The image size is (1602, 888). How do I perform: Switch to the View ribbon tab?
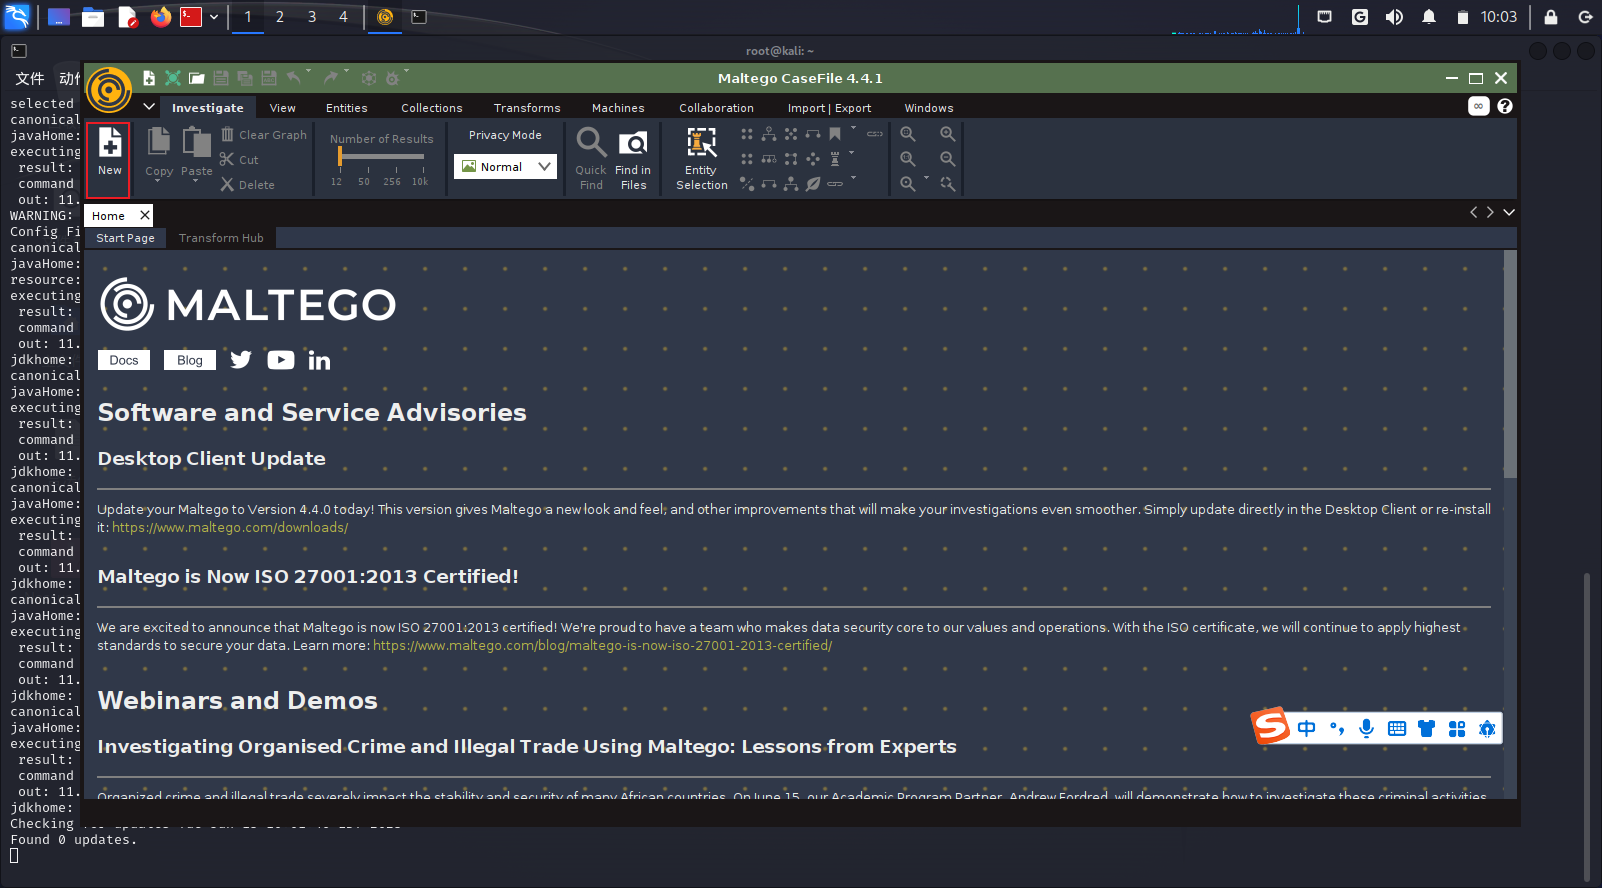click(x=283, y=108)
